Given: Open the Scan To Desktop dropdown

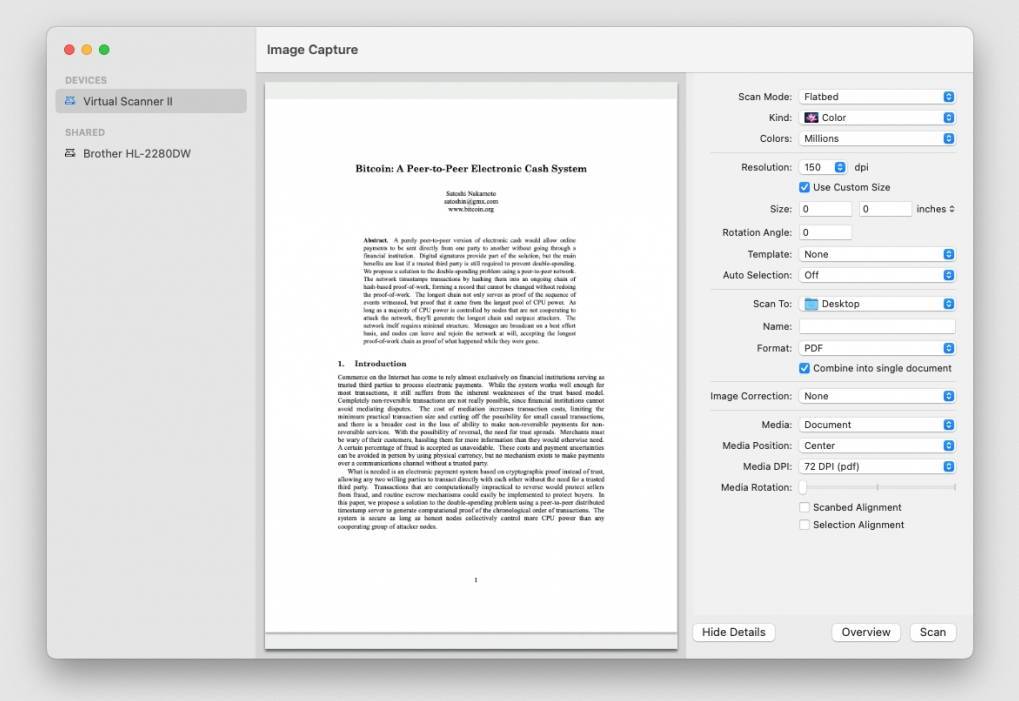Looking at the screenshot, I should click(x=877, y=303).
